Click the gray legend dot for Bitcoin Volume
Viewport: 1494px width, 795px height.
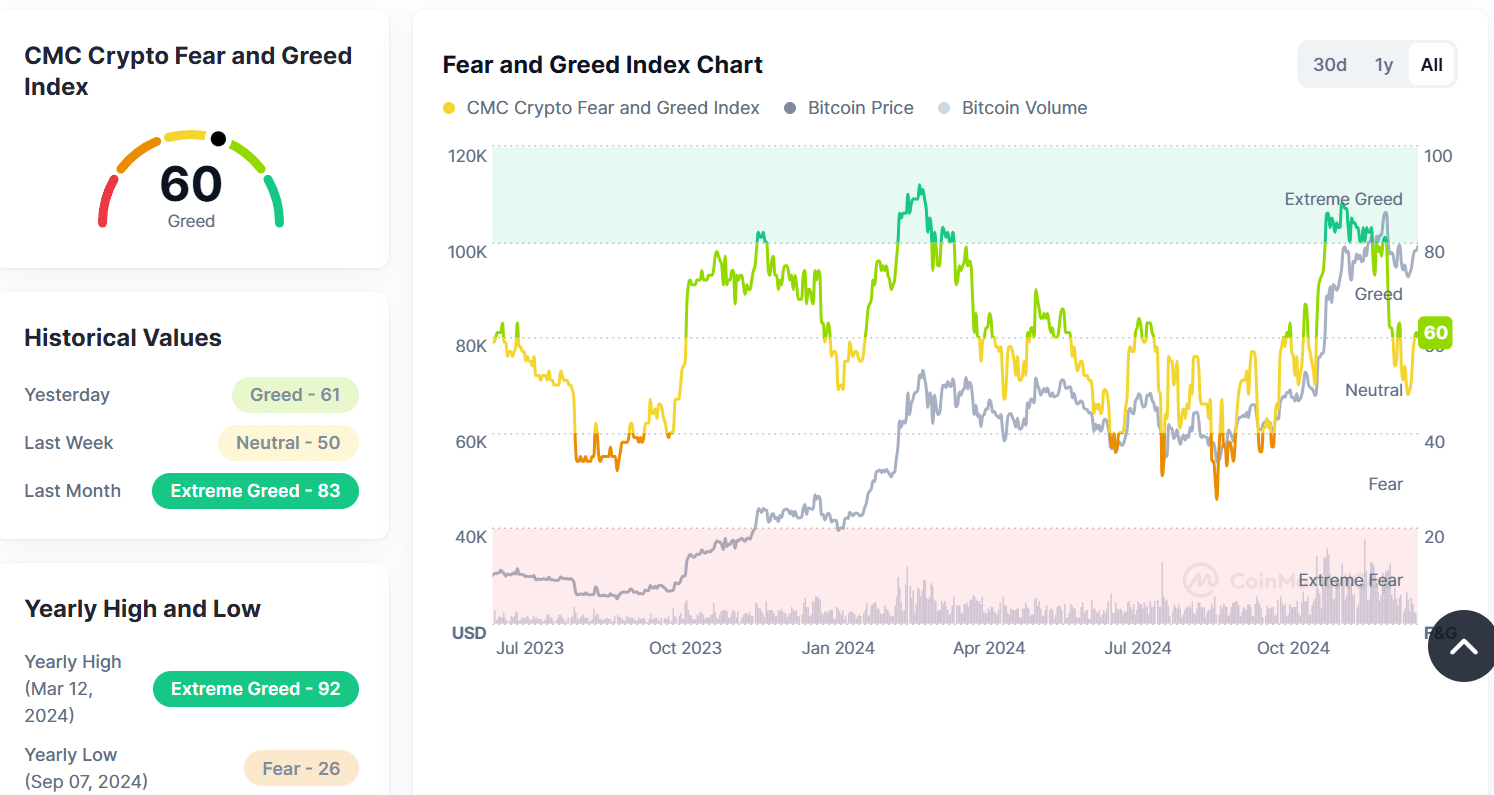click(944, 107)
